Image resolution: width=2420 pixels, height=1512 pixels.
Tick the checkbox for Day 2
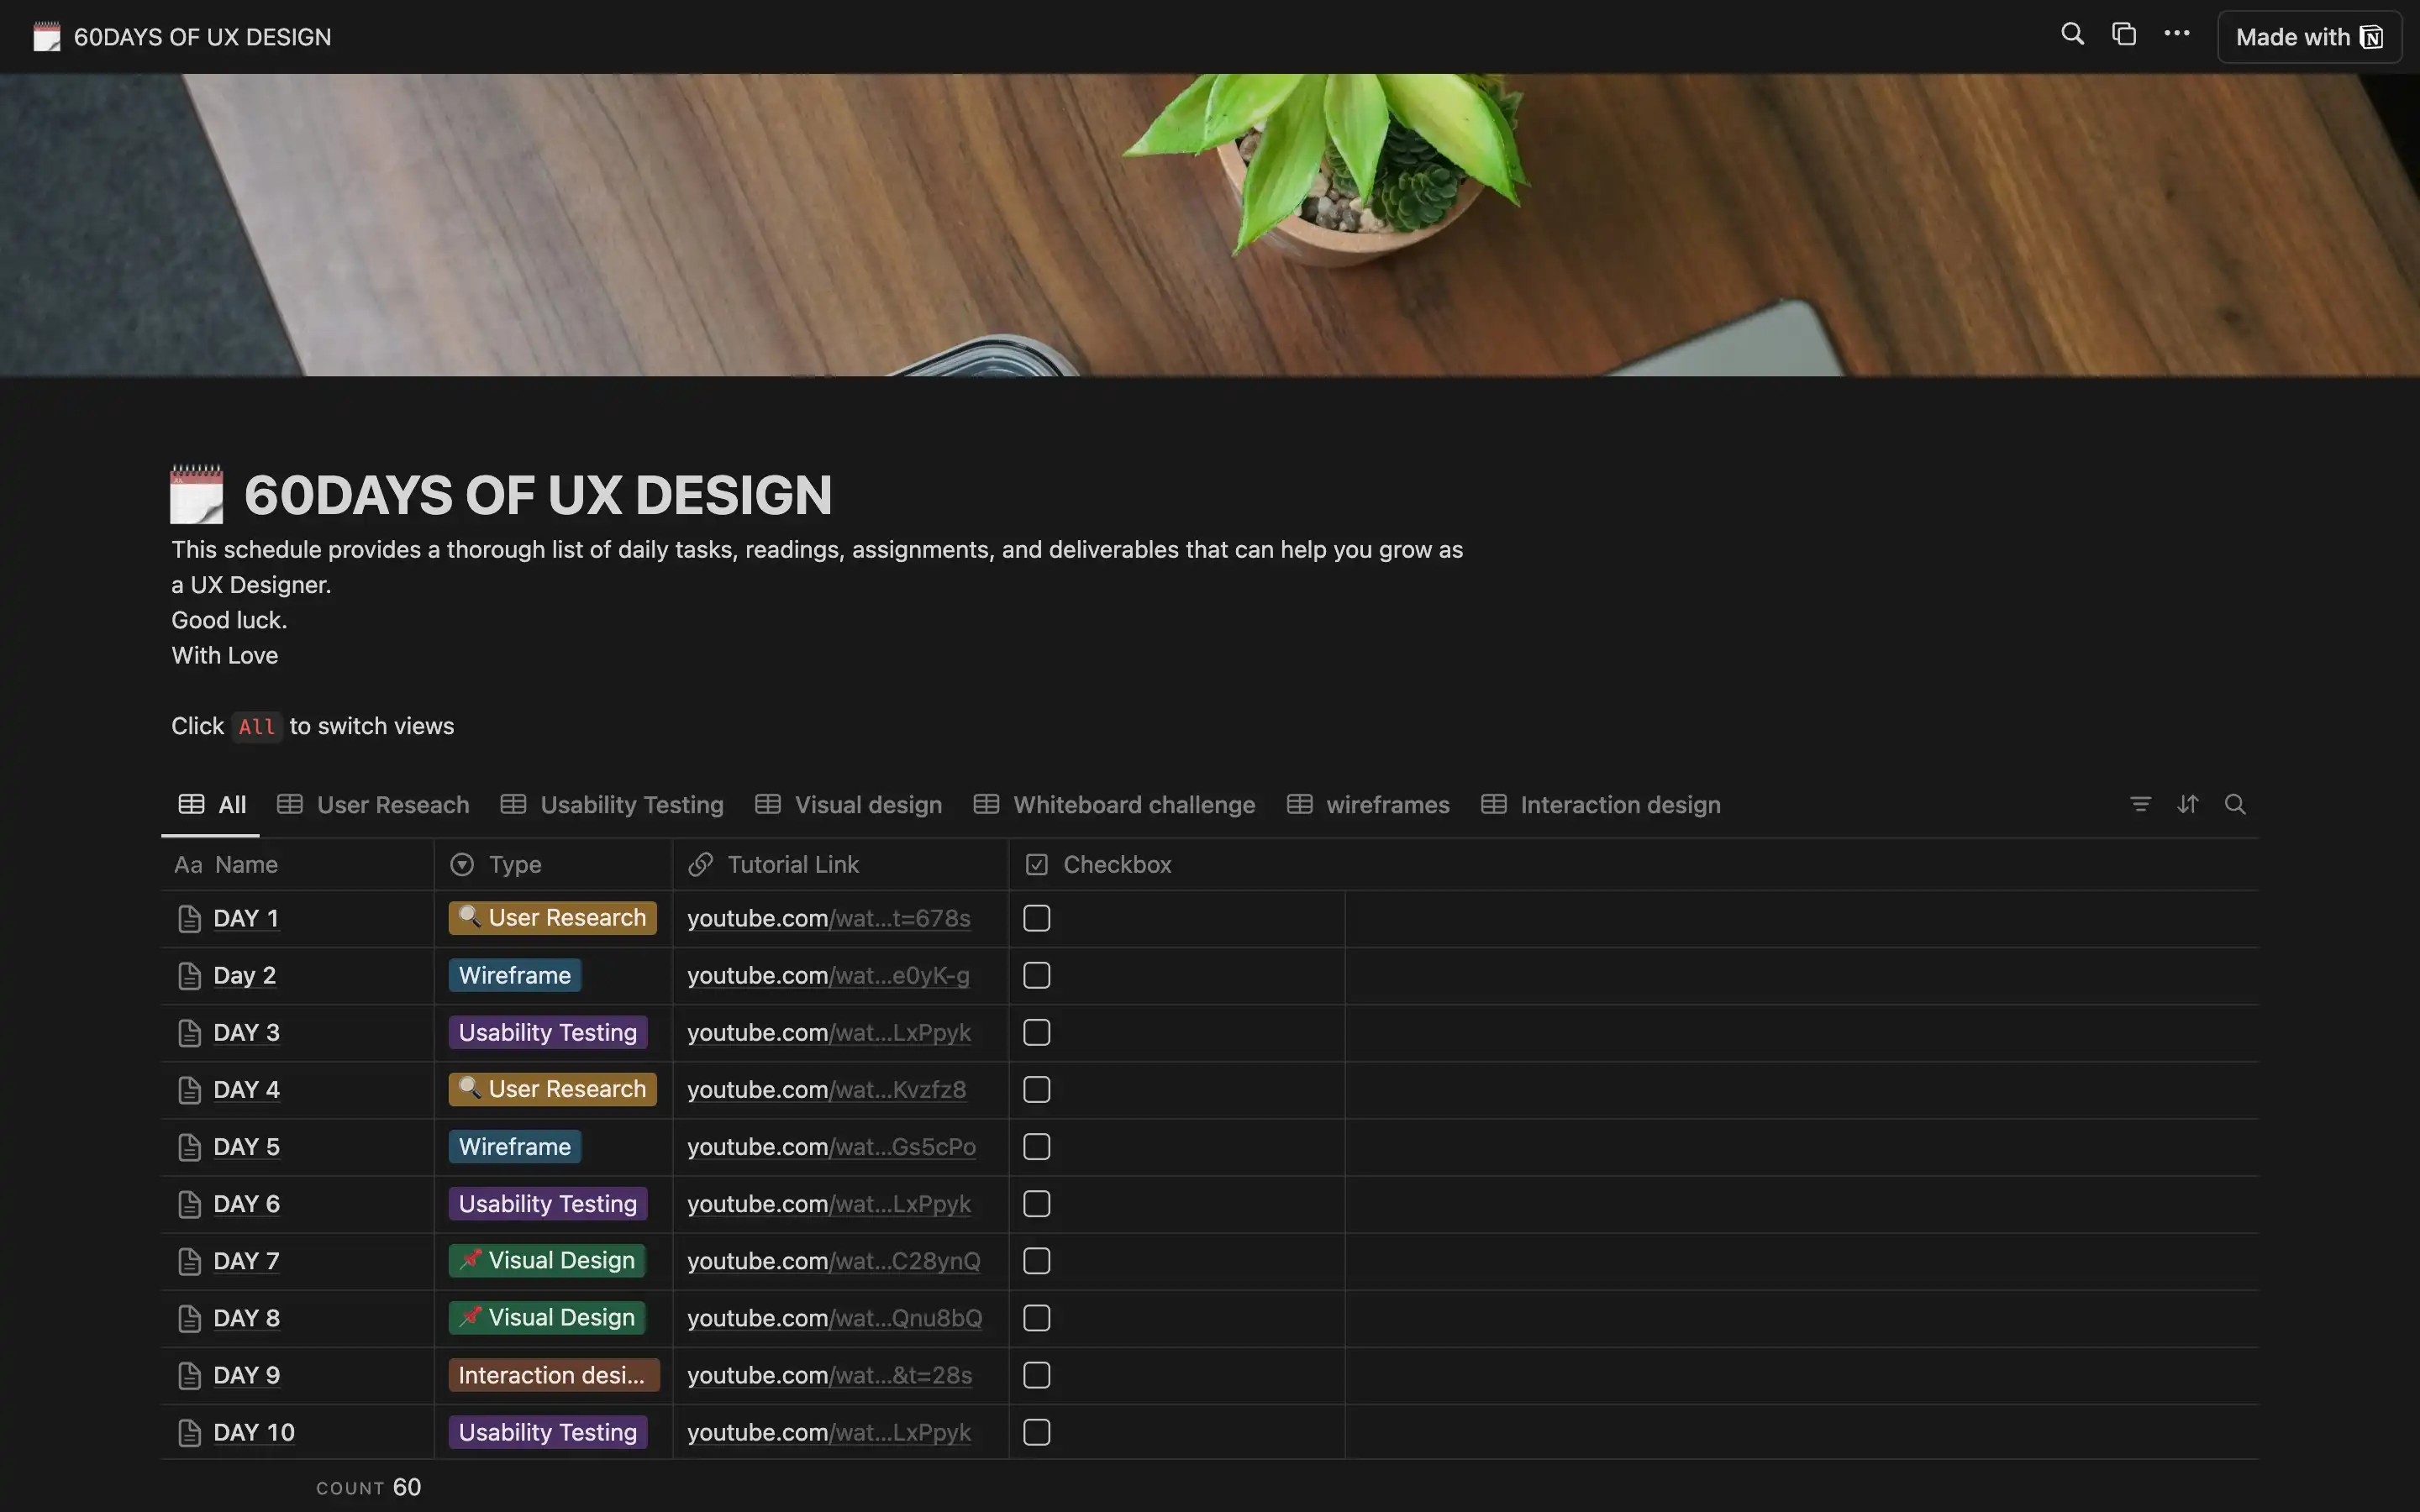coord(1037,975)
